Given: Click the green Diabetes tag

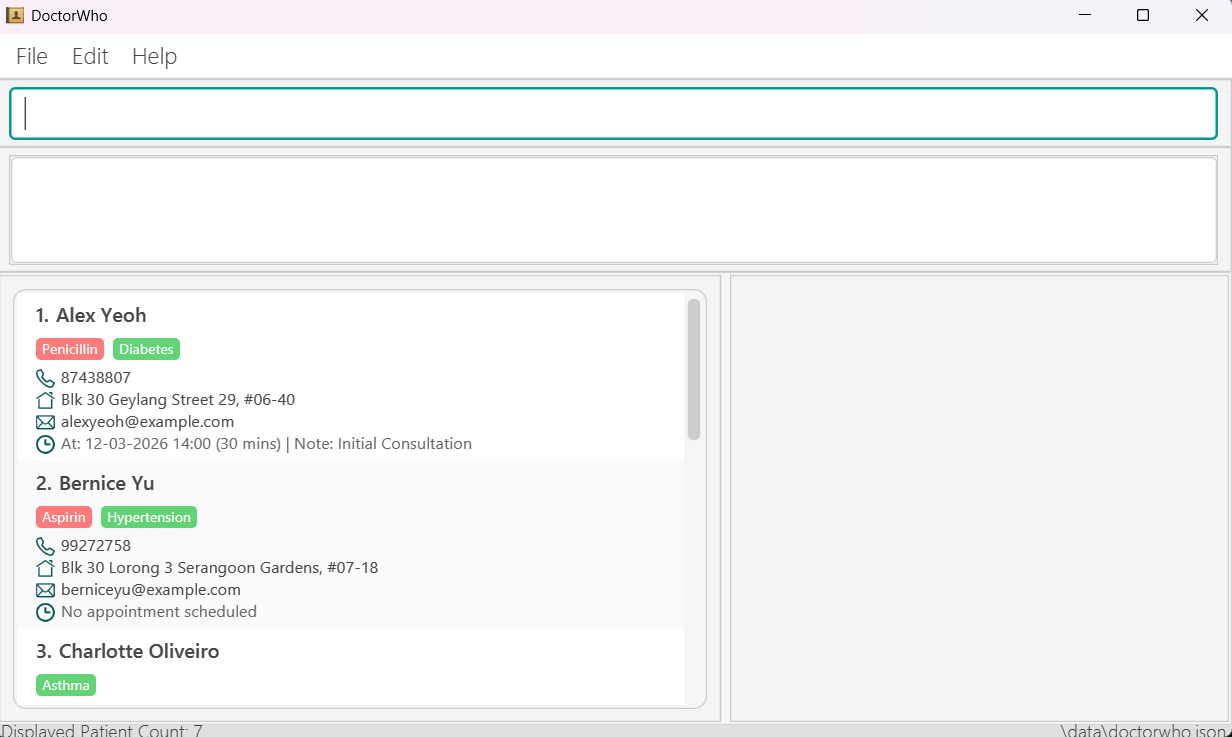Looking at the screenshot, I should click(x=146, y=349).
